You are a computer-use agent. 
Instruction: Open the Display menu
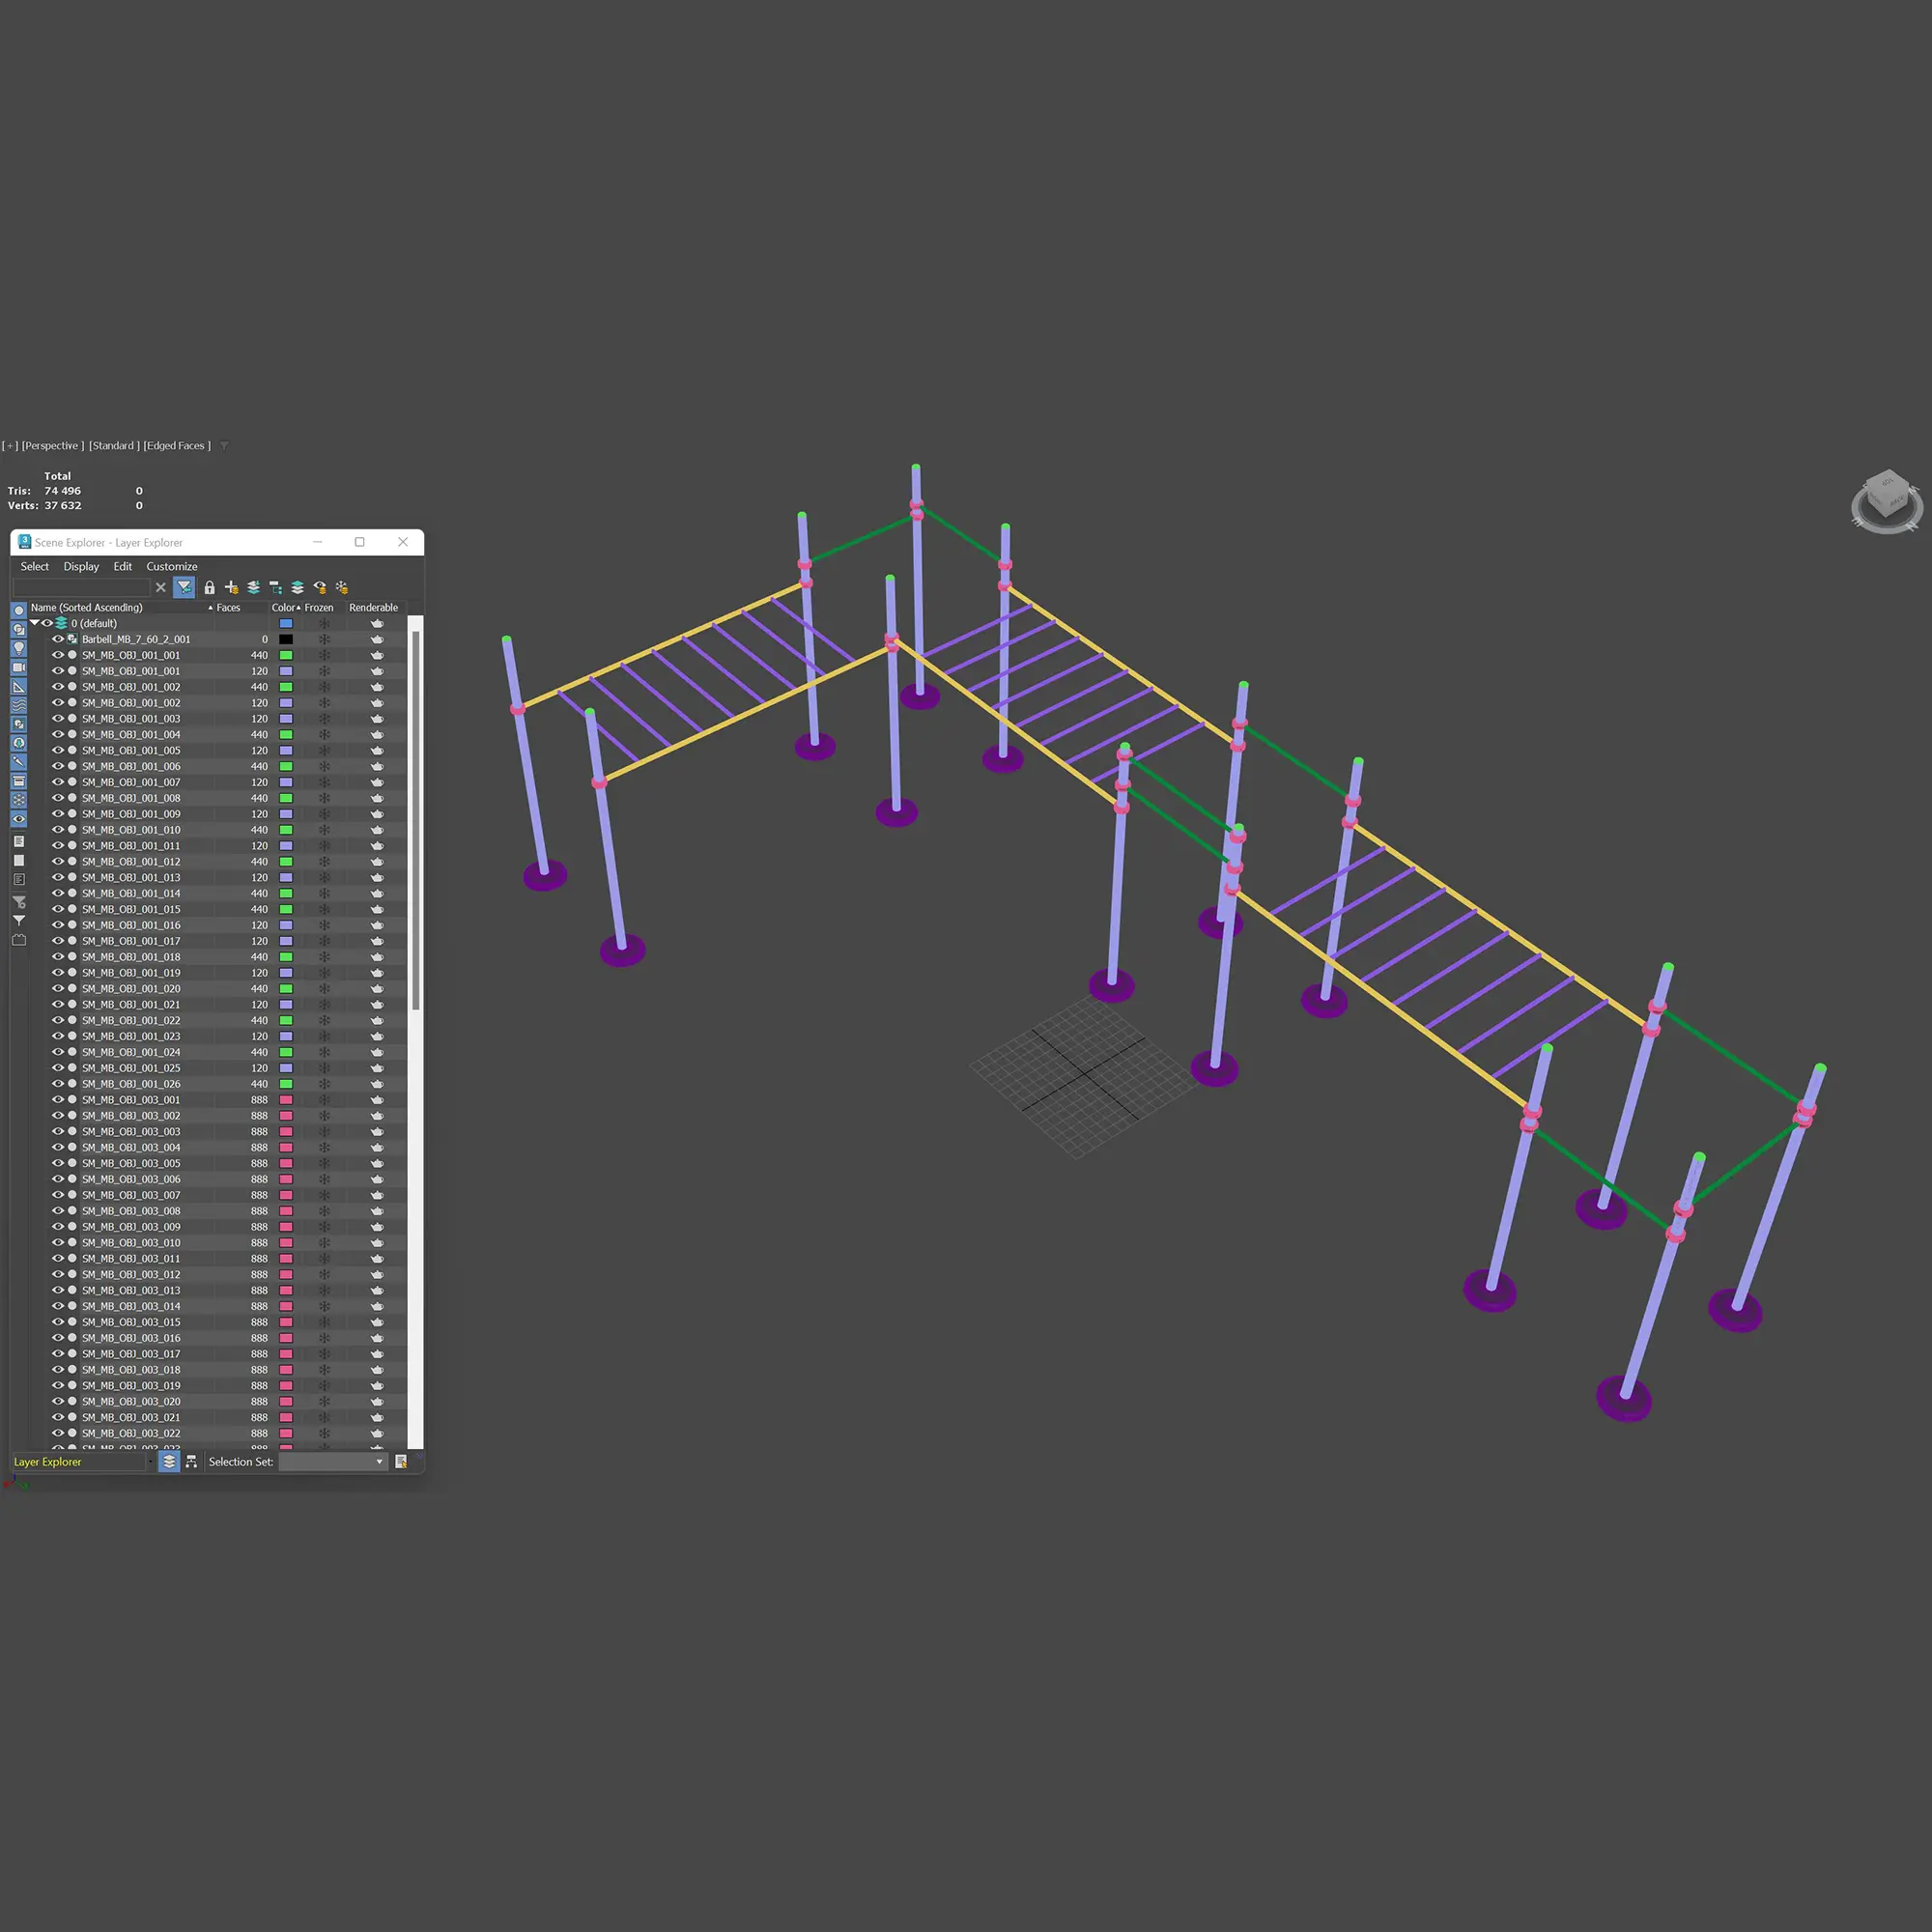[x=81, y=566]
